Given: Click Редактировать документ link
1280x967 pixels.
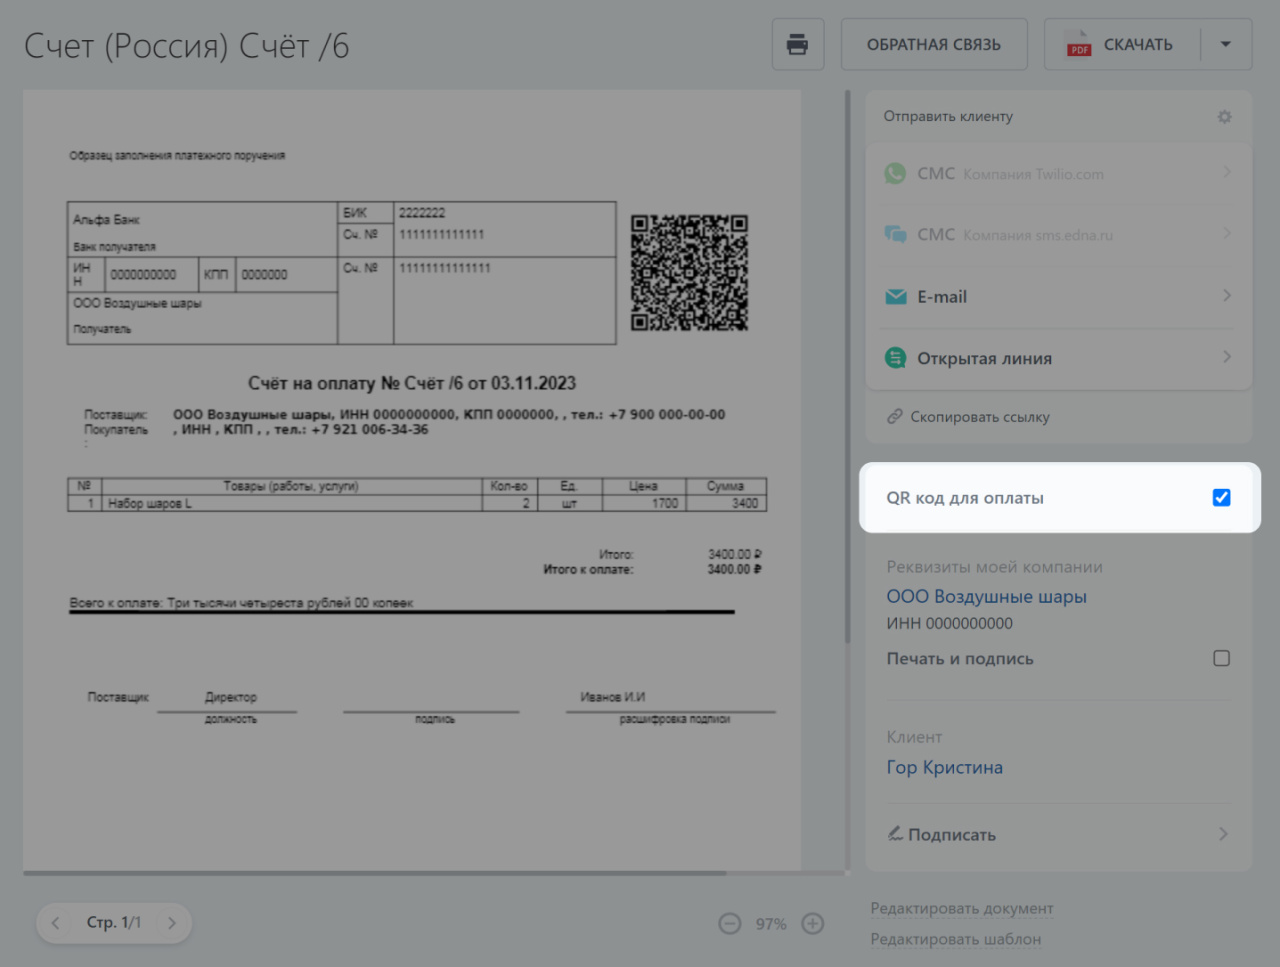Looking at the screenshot, I should point(961,908).
